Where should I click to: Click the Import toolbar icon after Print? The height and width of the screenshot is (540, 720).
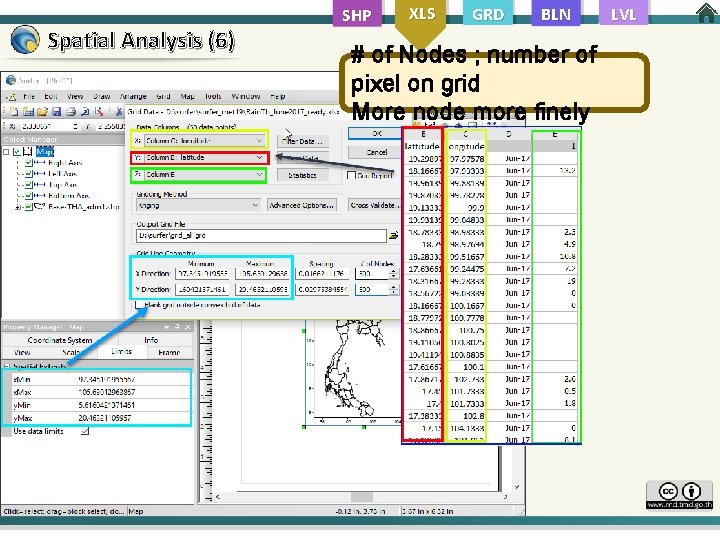(x=85, y=111)
